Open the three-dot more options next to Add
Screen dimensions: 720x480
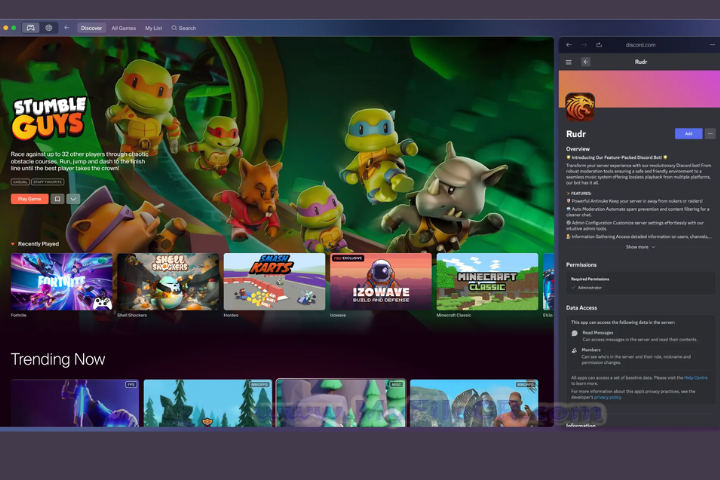pos(710,133)
